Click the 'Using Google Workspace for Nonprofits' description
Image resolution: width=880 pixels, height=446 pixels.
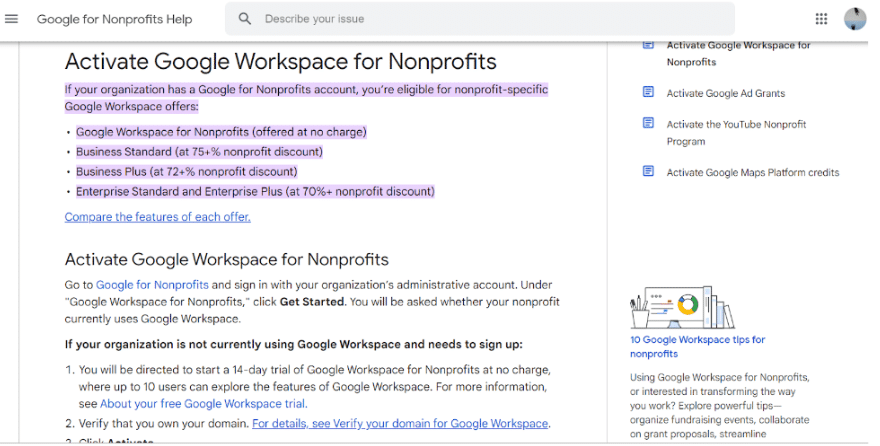(x=719, y=406)
